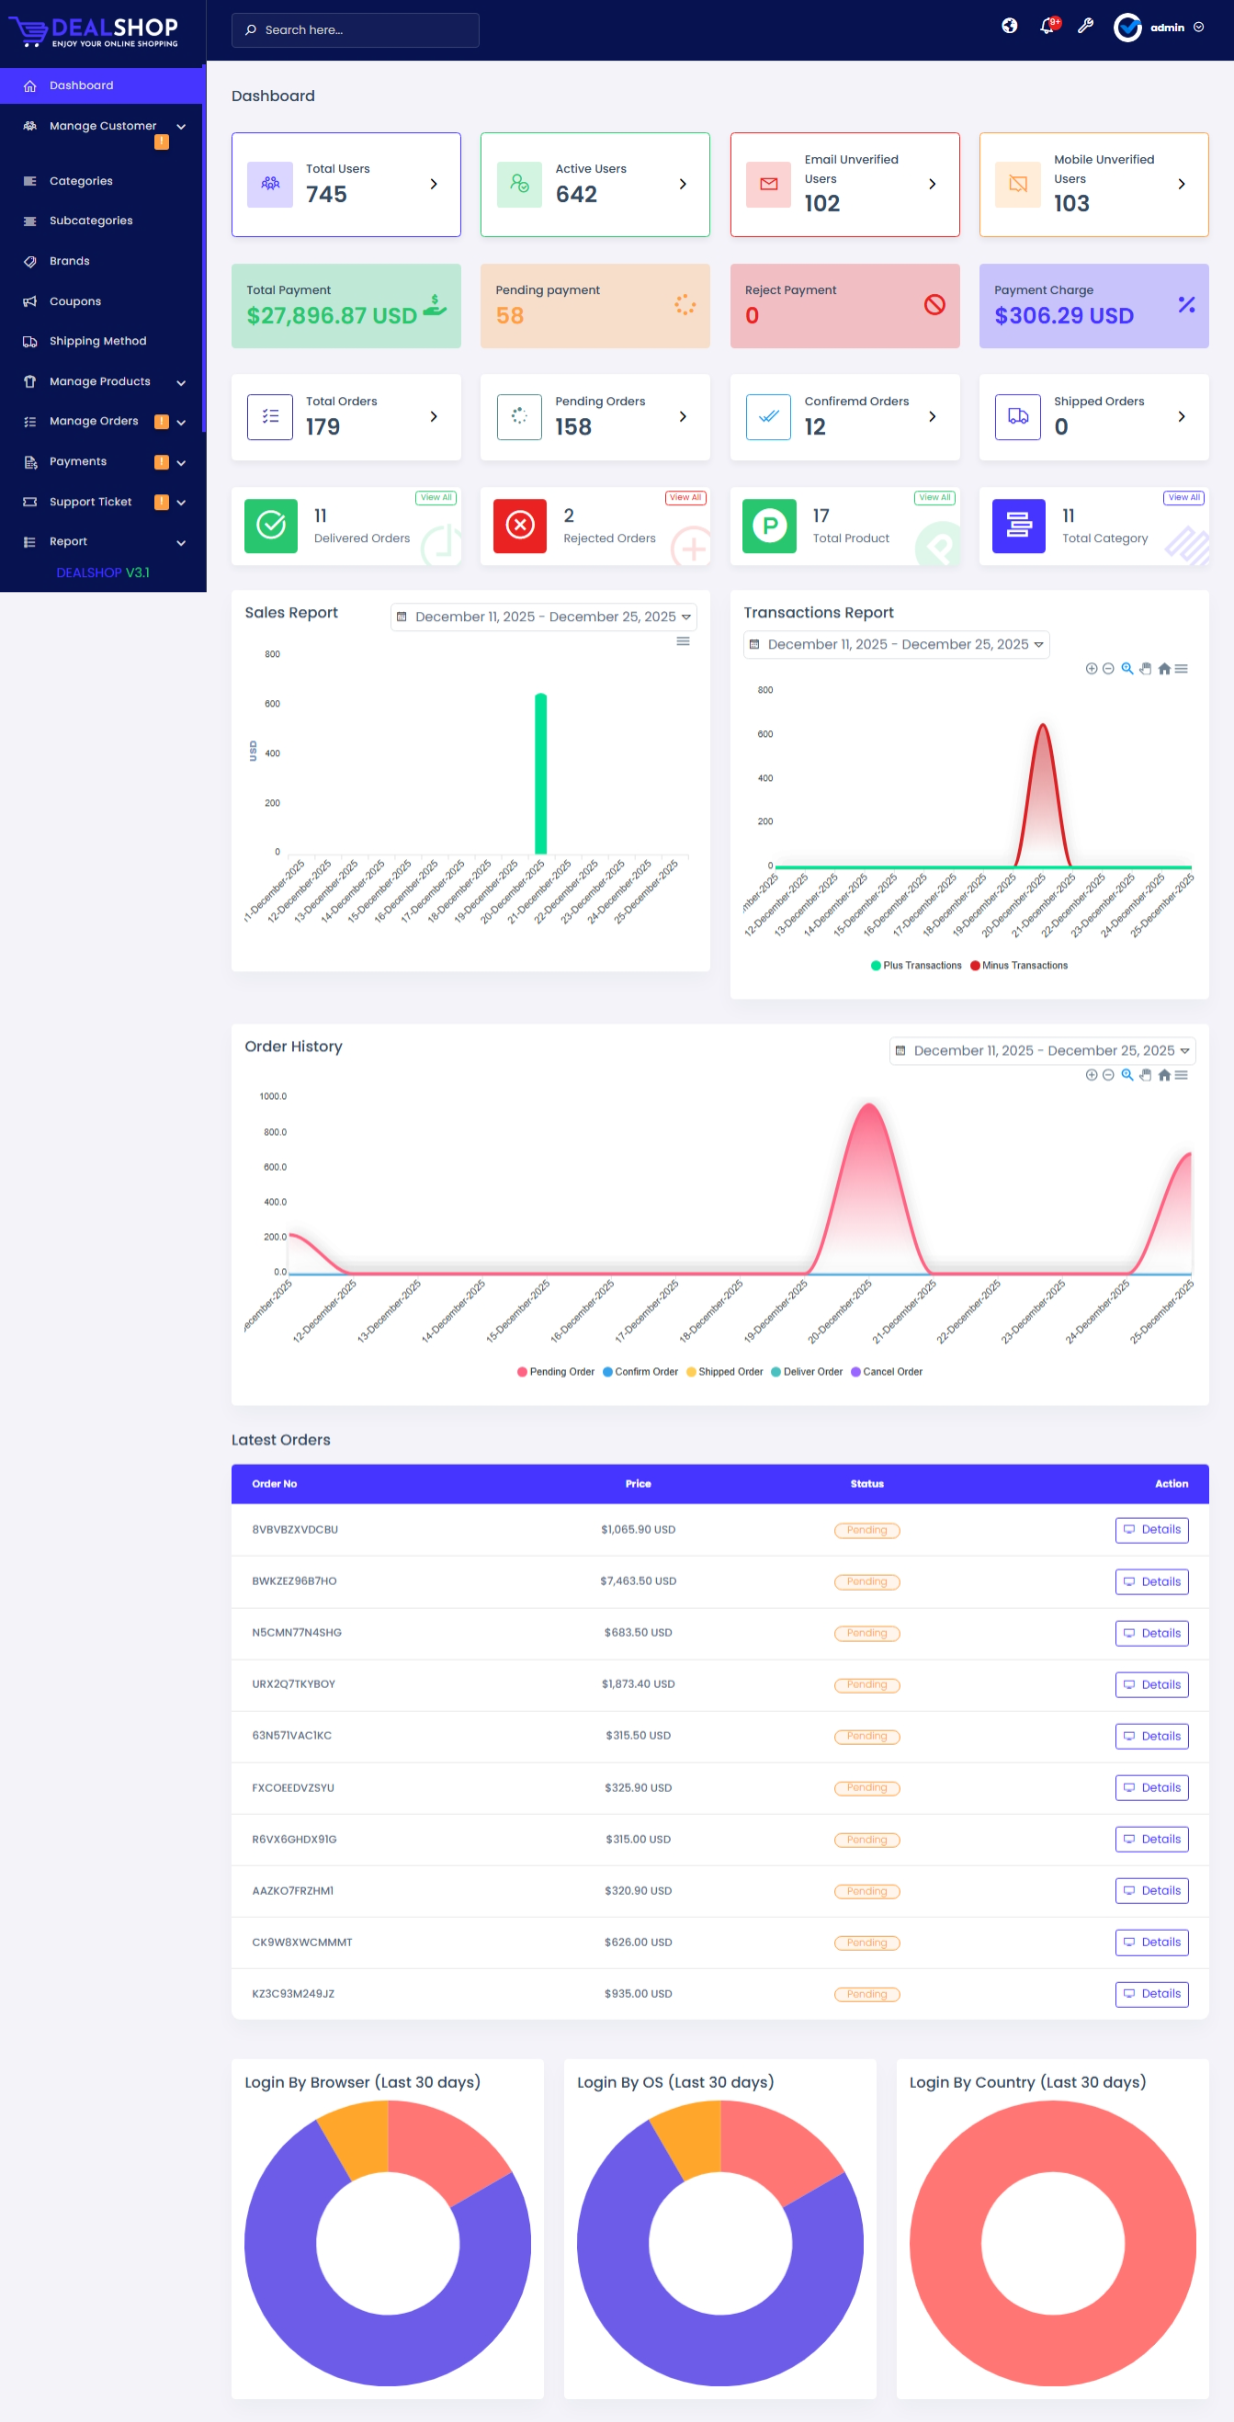Toggle Cancel Order legend series

pyautogui.click(x=887, y=1372)
